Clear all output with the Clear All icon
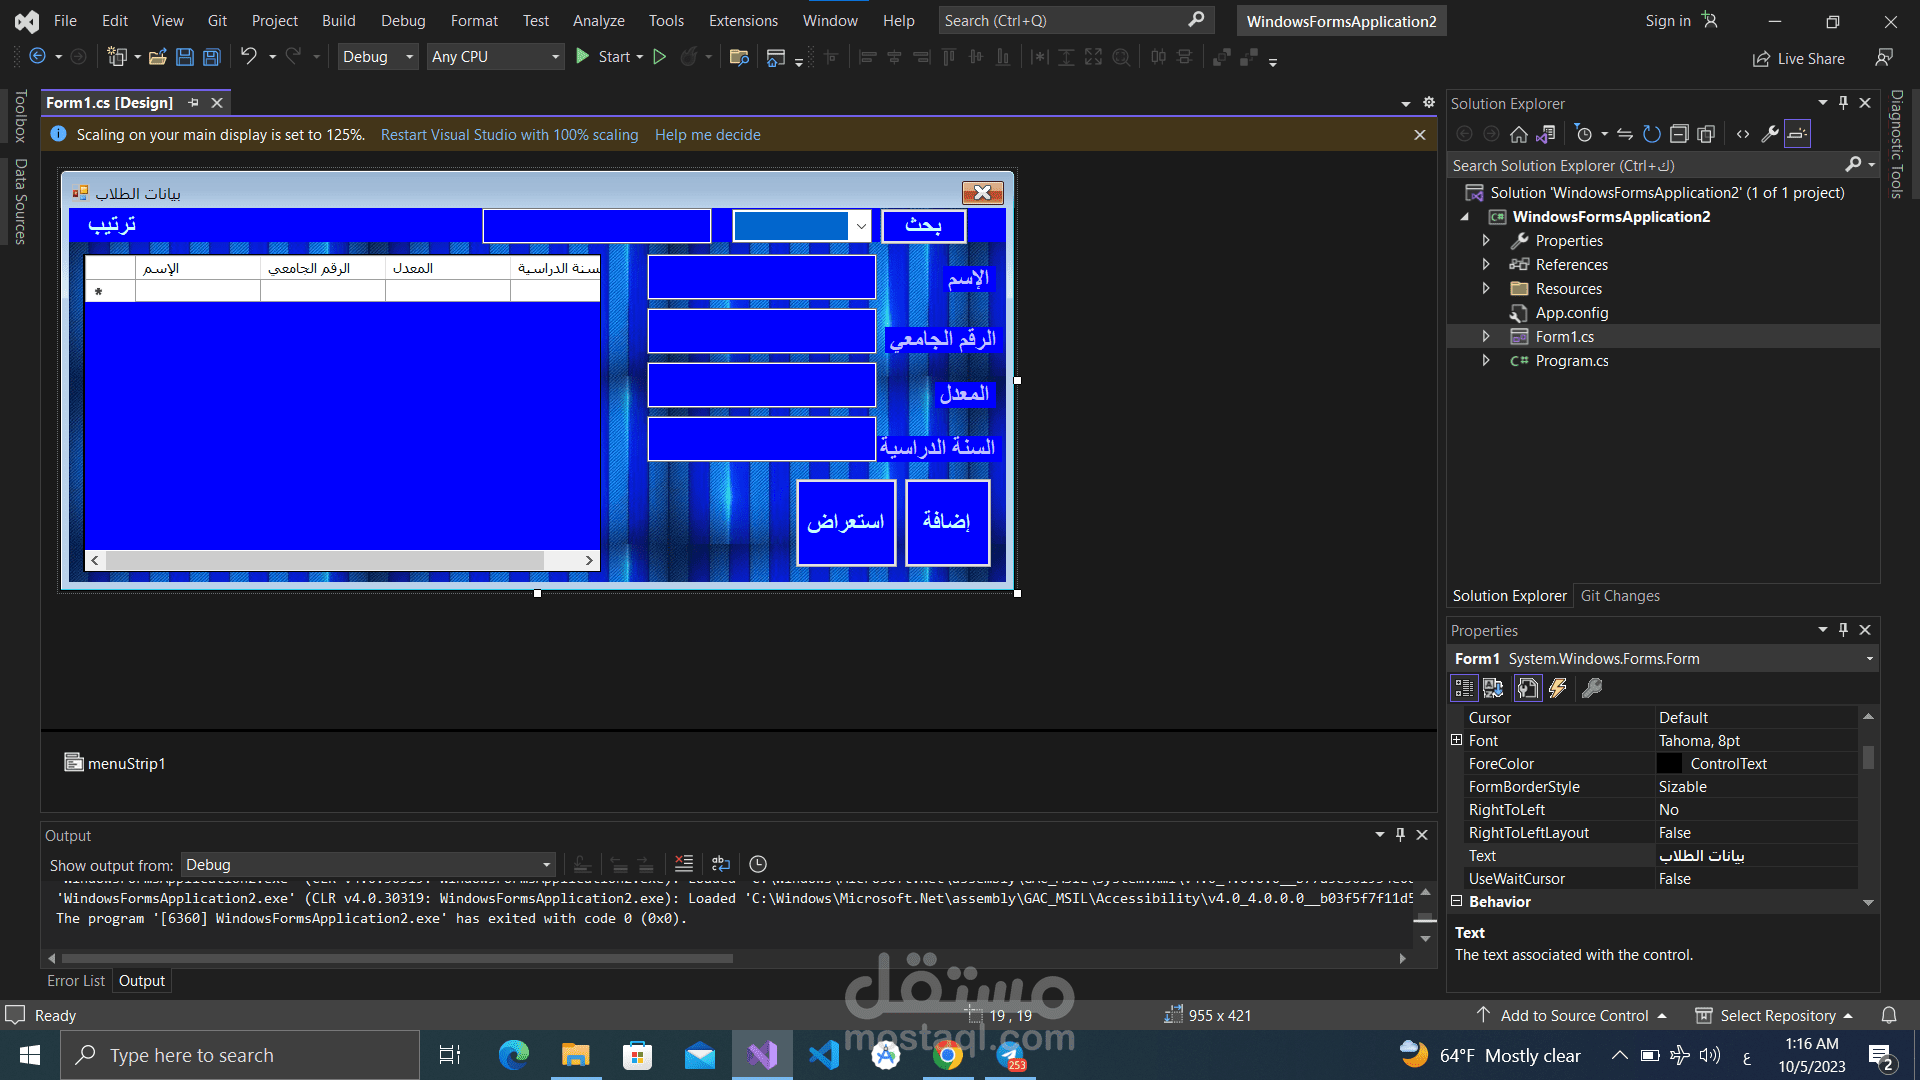 684,864
